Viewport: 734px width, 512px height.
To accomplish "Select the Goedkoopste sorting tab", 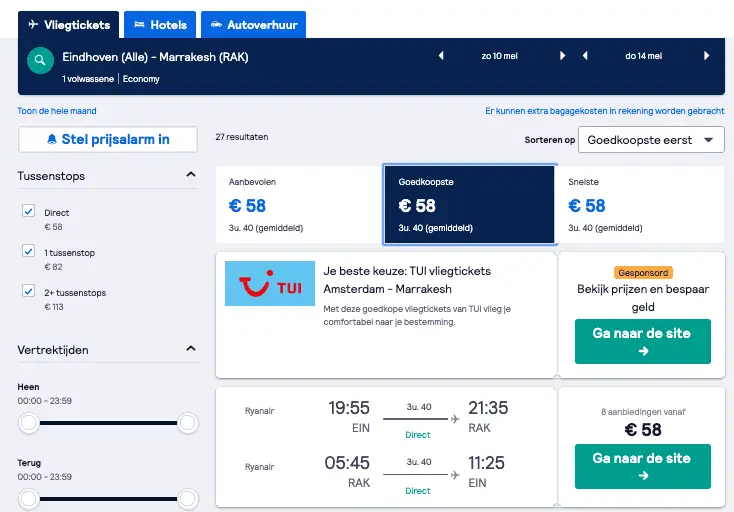I will [470, 204].
